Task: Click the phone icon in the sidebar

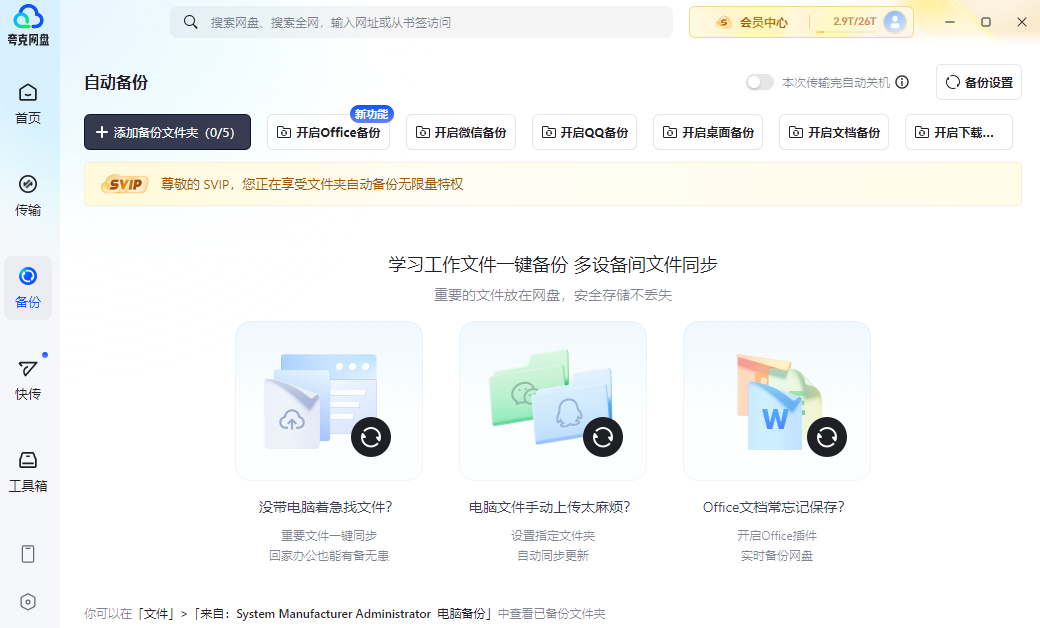Action: pos(28,554)
